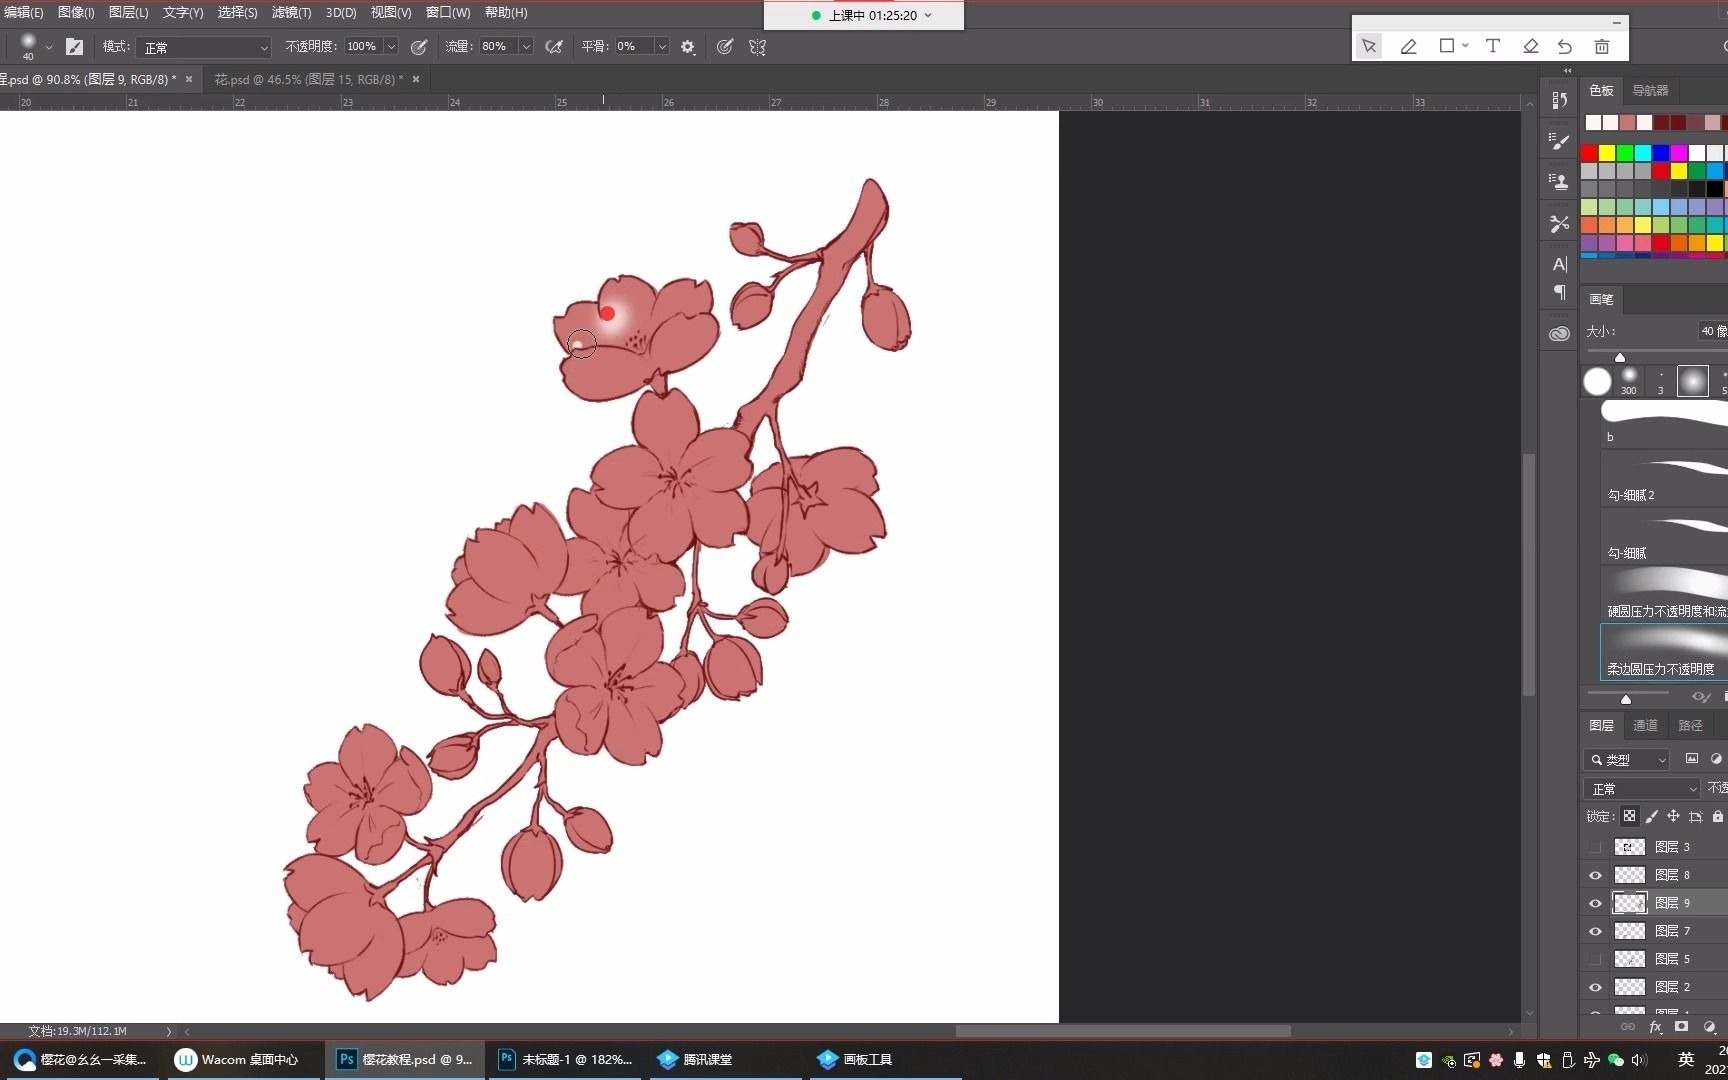Viewport: 1728px width, 1080px height.
Task: Open symmetry paint butterfly options
Action: tap(757, 47)
